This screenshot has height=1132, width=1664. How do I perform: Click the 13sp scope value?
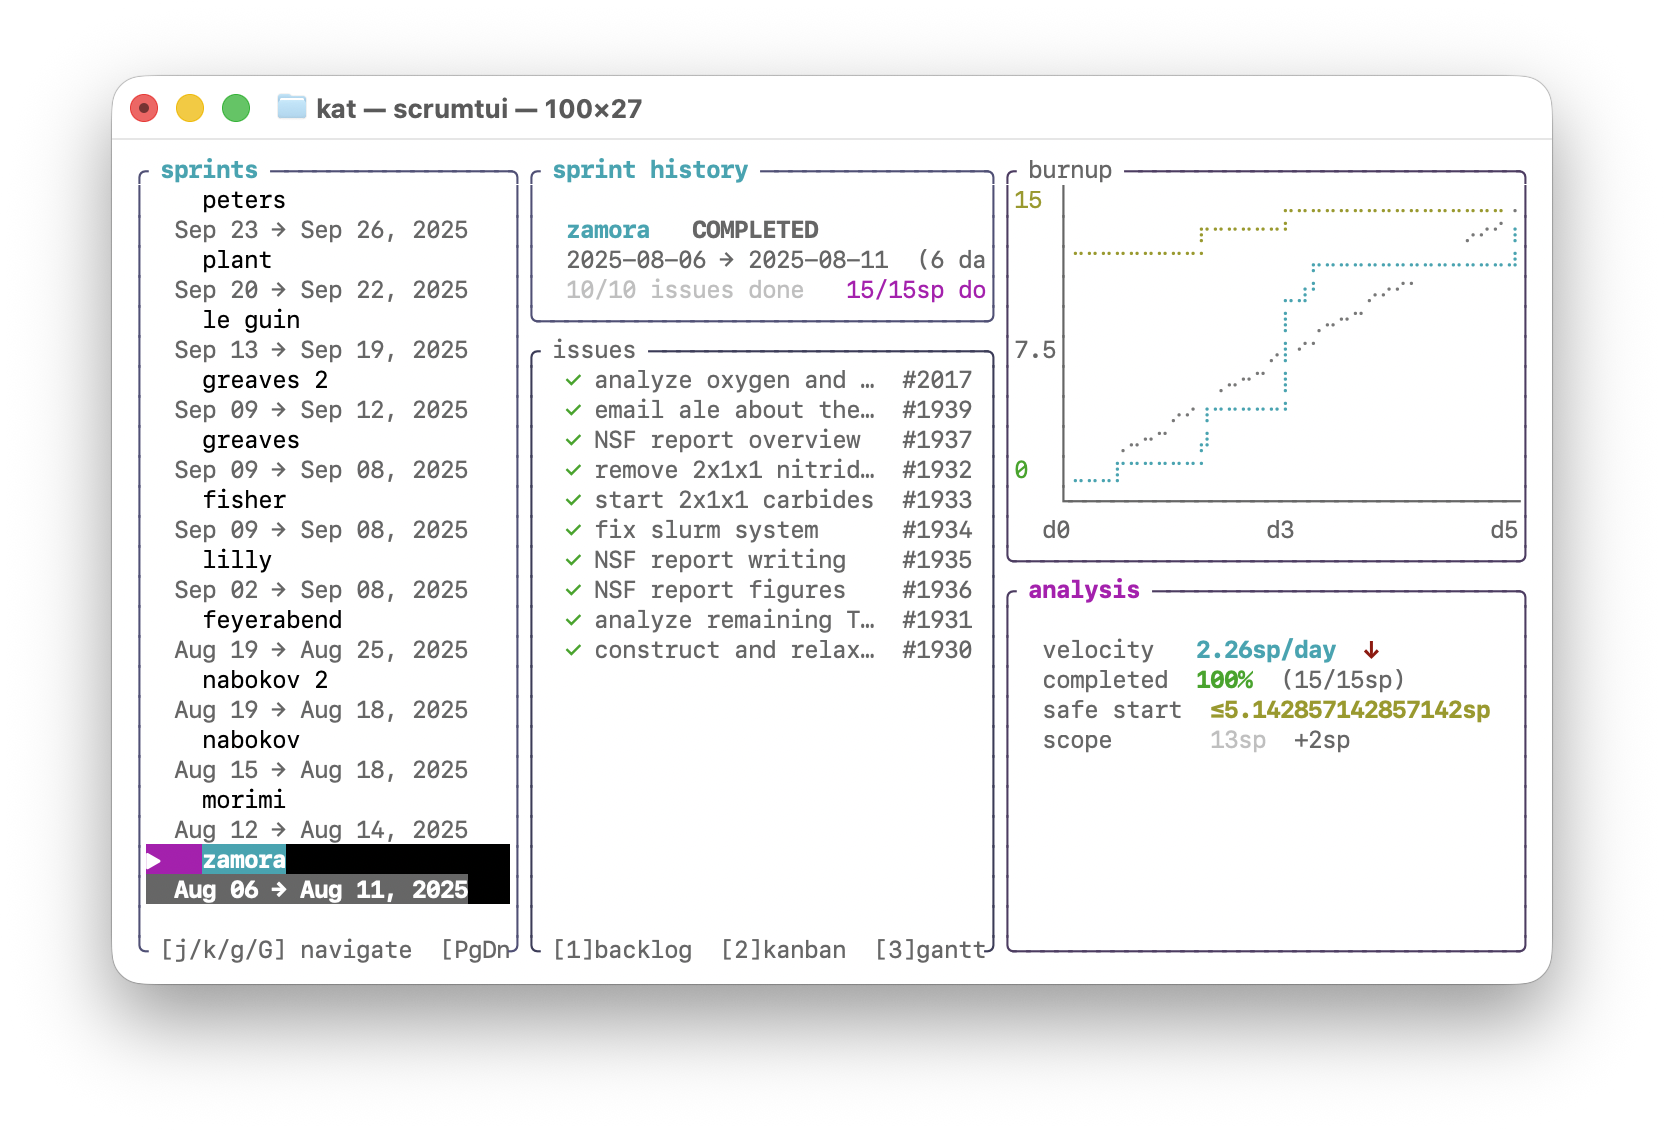(x=1238, y=740)
